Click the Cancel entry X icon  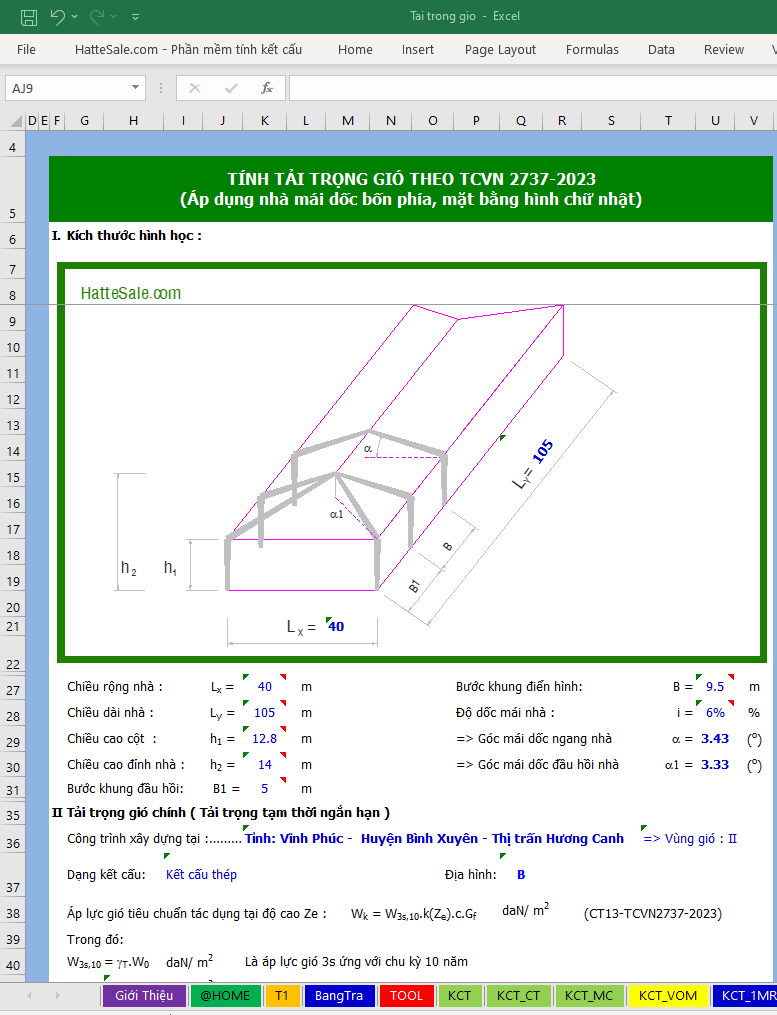(x=194, y=88)
